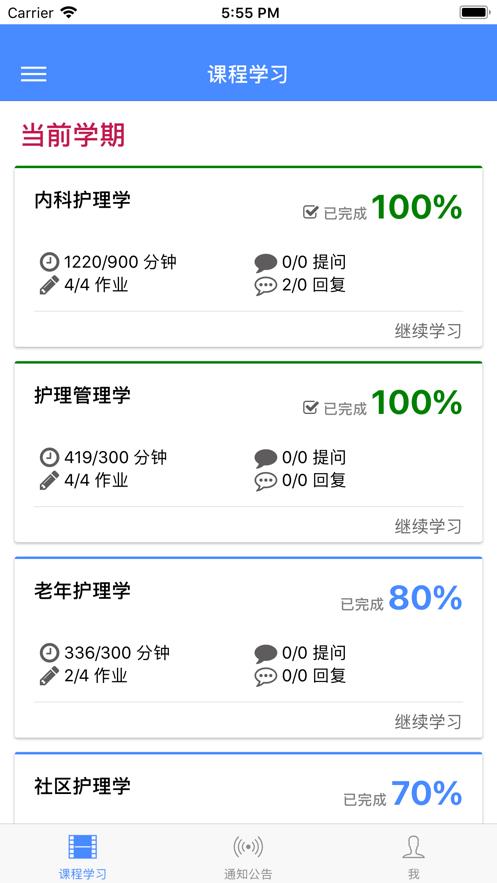Tap the 80% progress of 老年护理学
Screen dimensions: 497x883
tap(425, 598)
